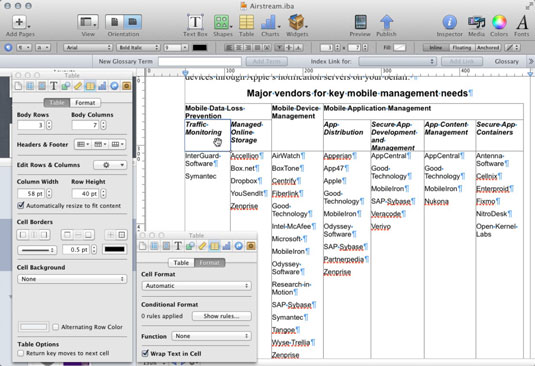Screen dimensions: 535x366
Task: Open Metrics ruler icon in the upper inspector window
Action: point(78,86)
